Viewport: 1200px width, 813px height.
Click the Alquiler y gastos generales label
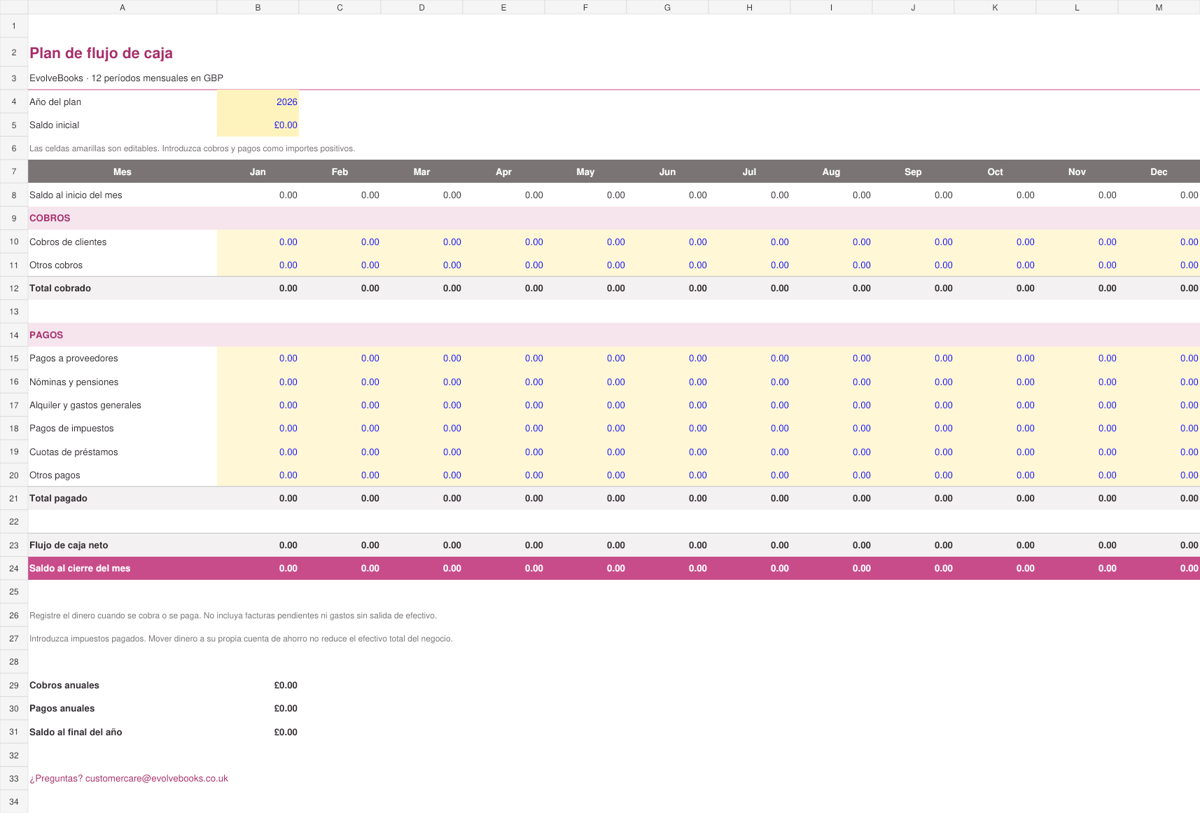point(85,405)
